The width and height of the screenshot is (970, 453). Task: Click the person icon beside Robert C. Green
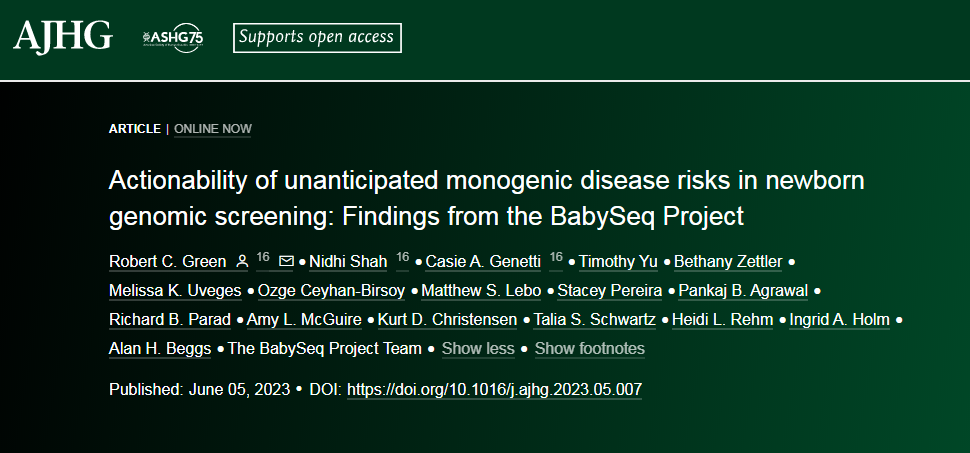pos(242,262)
